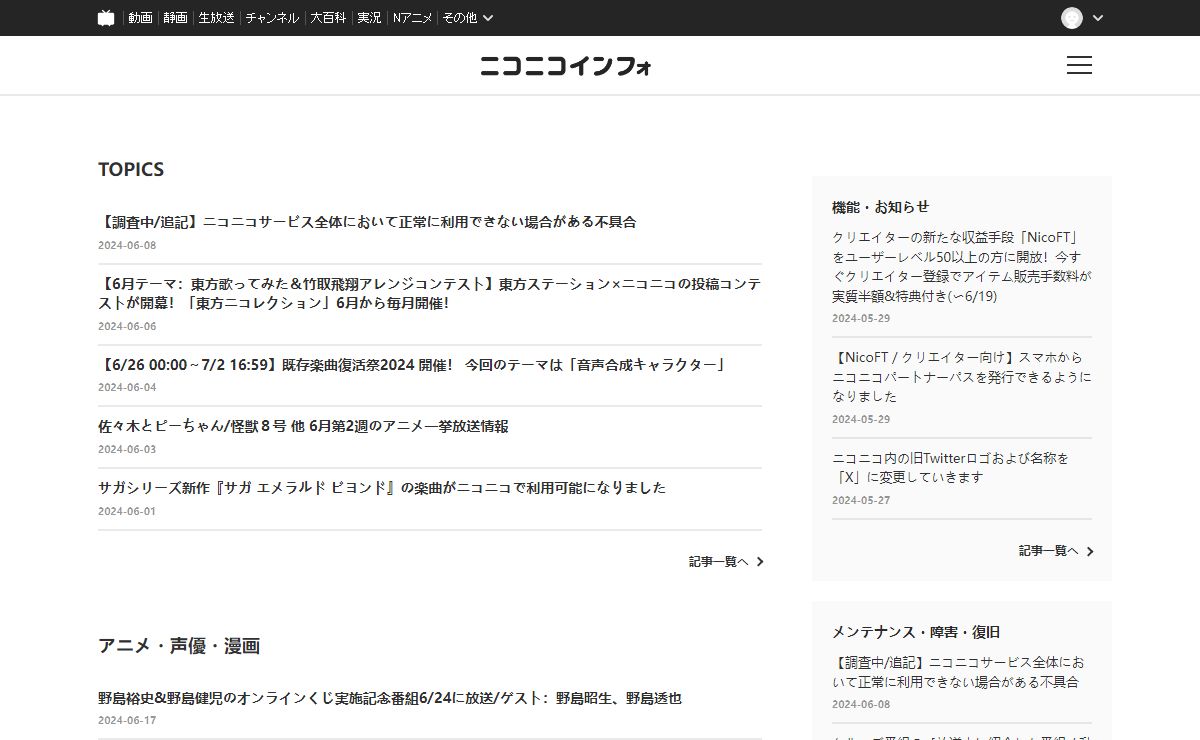1200x740 pixels.
Task: Click the 機能・お知らせ heading
Action: 880,207
